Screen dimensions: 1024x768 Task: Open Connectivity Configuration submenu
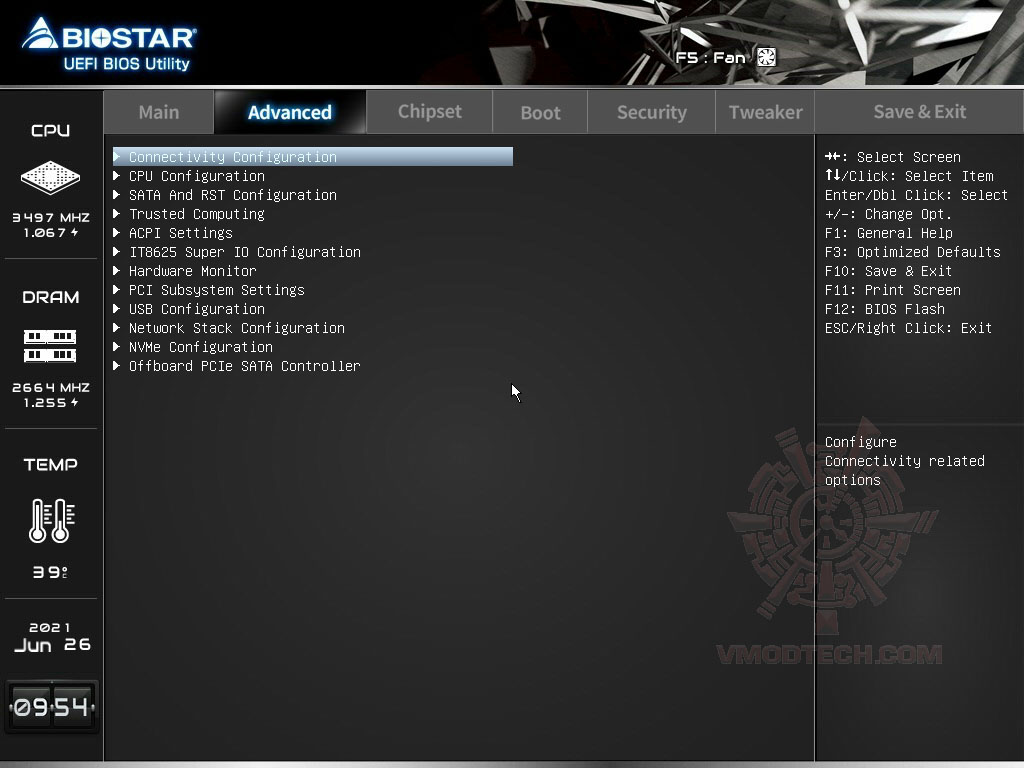point(313,157)
